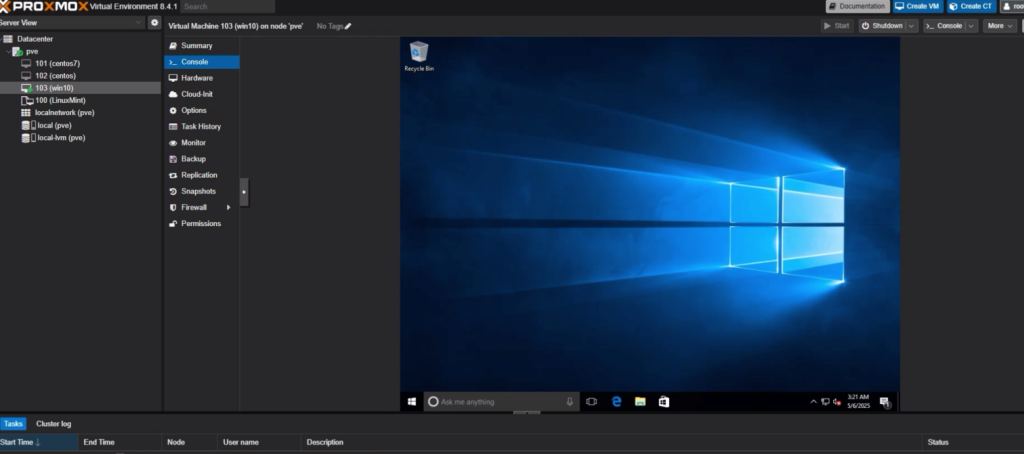Open the Documentation button
The width and height of the screenshot is (1024, 454).
(x=857, y=7)
